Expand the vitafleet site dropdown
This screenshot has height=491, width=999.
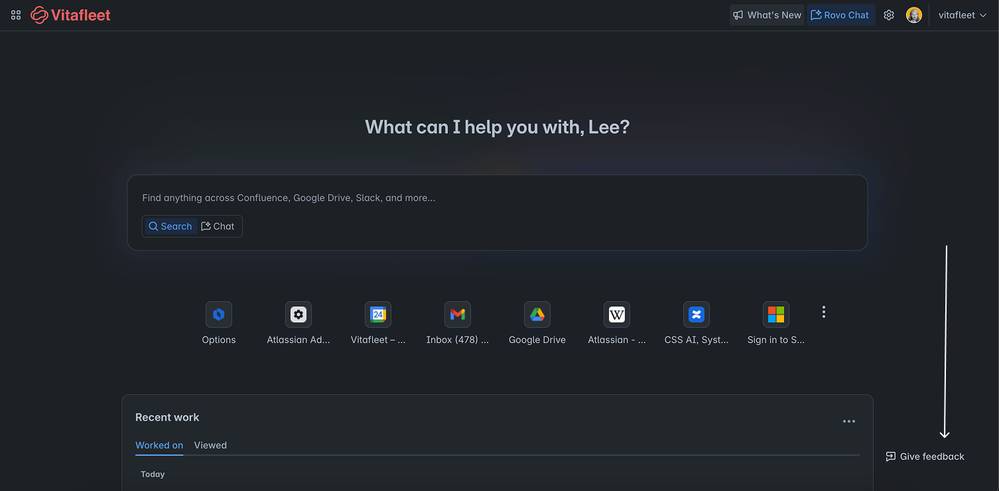pos(962,15)
